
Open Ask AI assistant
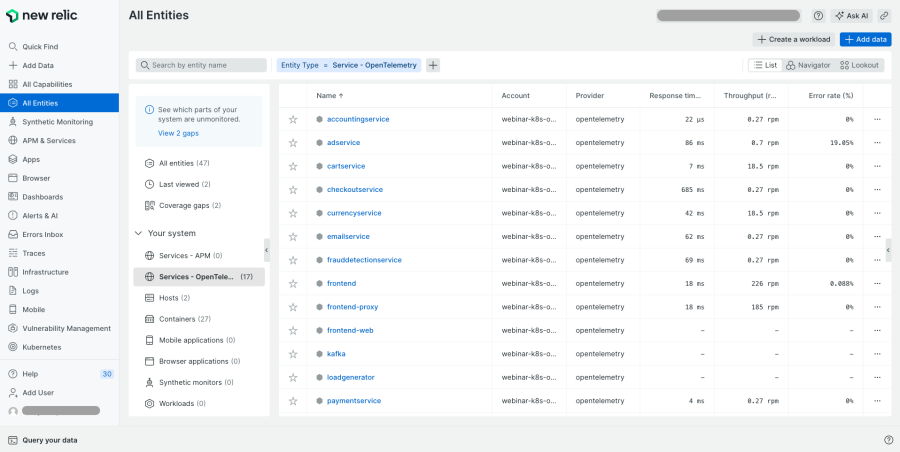pyautogui.click(x=852, y=16)
